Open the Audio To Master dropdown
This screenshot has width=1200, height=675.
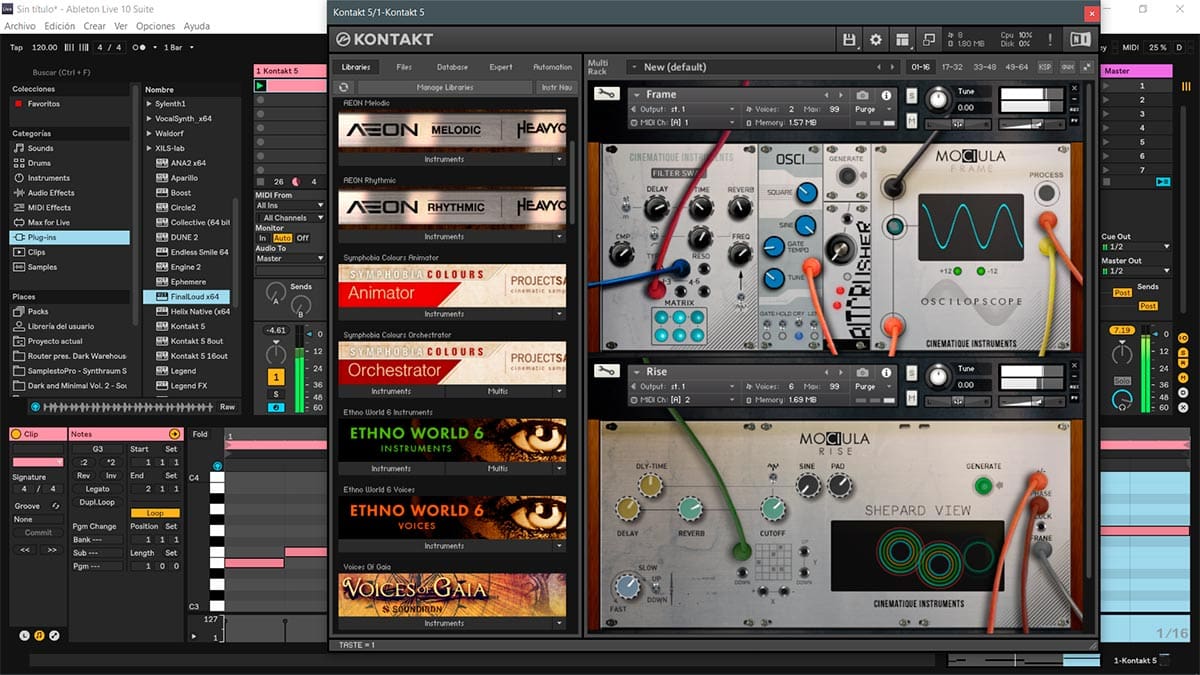[291, 258]
